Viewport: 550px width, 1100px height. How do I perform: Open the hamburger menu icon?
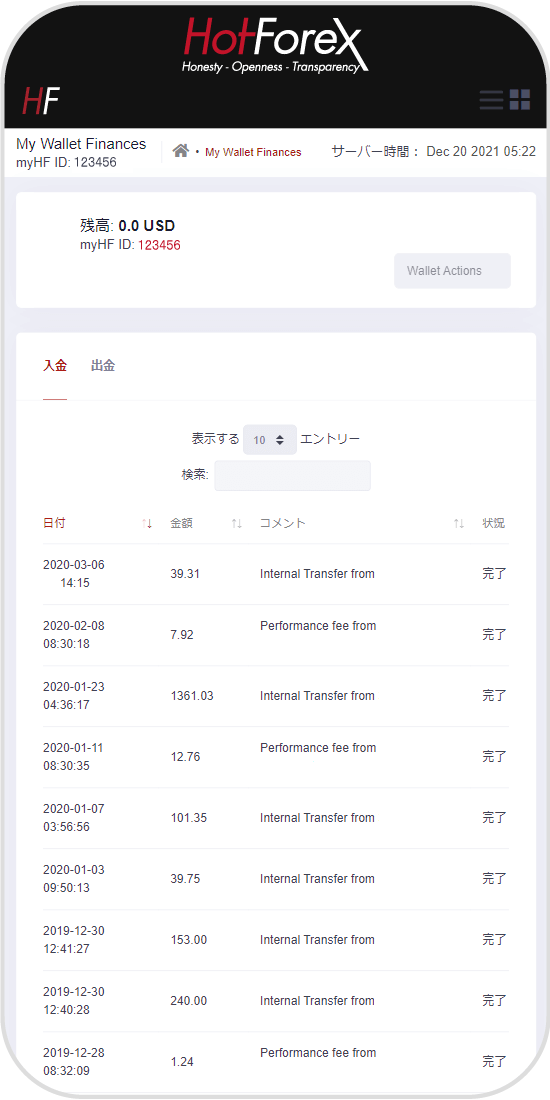[492, 100]
